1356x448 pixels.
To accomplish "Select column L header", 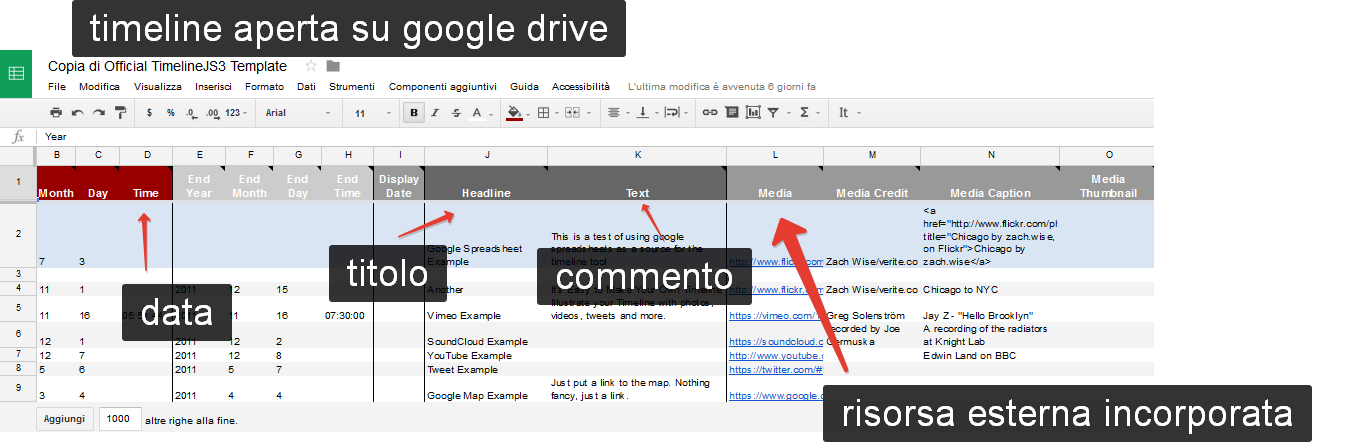I will 775,155.
